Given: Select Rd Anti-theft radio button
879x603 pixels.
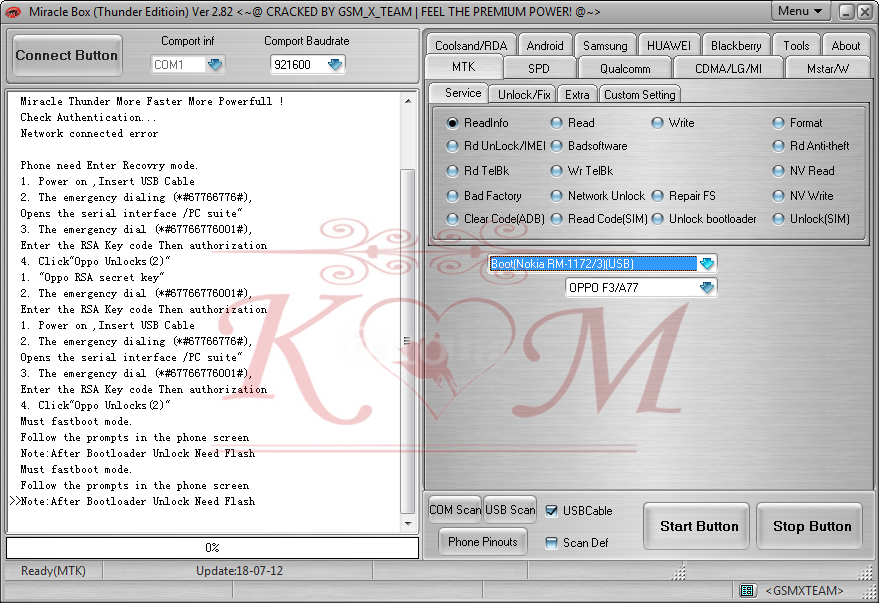Looking at the screenshot, I should [x=778, y=146].
